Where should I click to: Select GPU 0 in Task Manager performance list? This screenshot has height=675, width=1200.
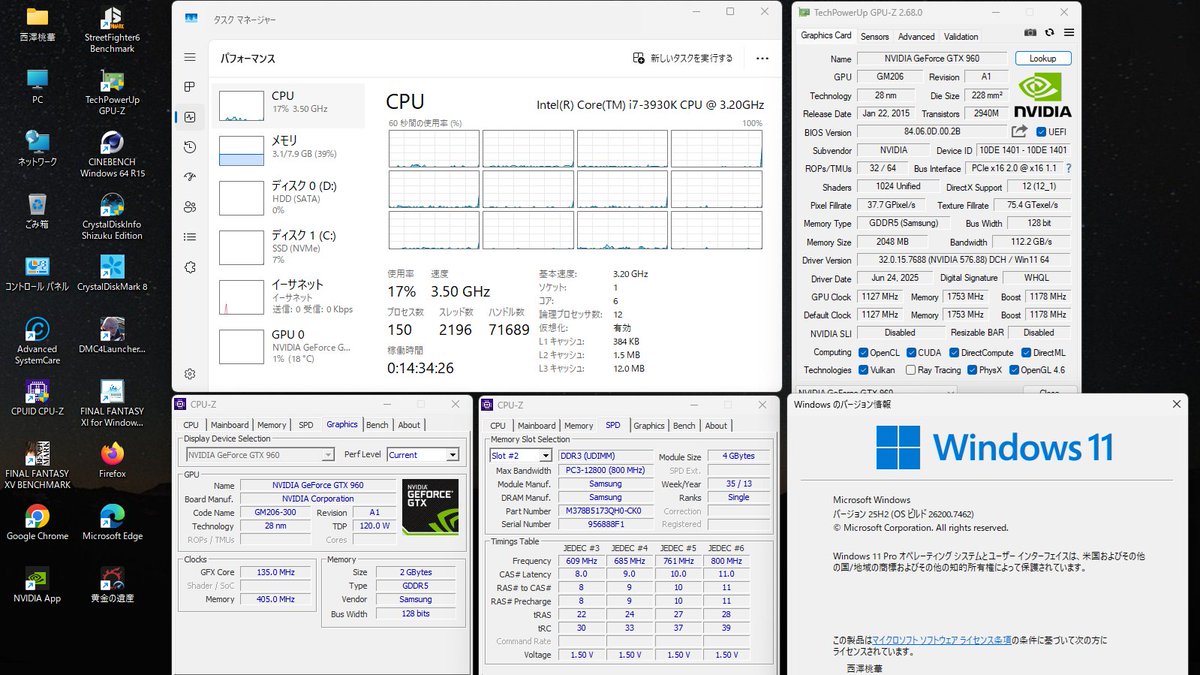[290, 346]
